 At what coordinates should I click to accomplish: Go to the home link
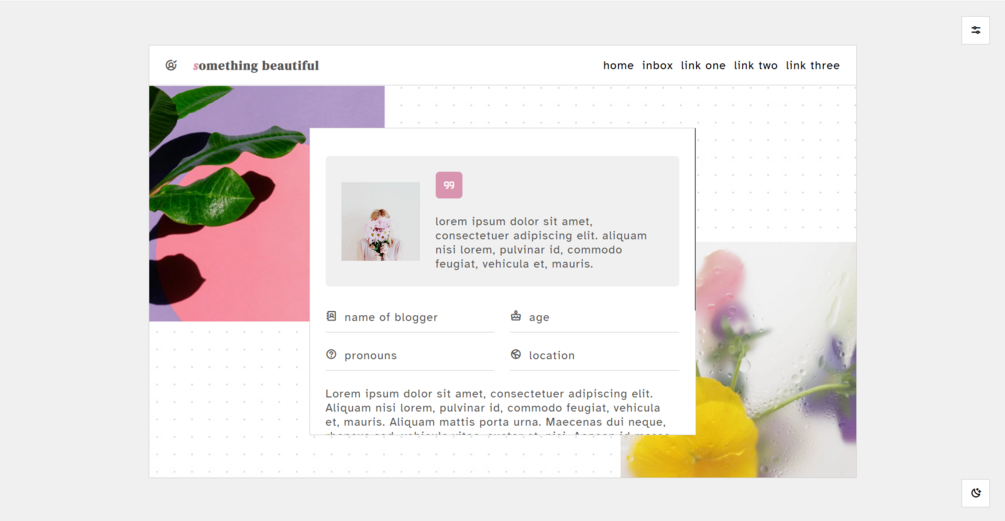click(618, 65)
